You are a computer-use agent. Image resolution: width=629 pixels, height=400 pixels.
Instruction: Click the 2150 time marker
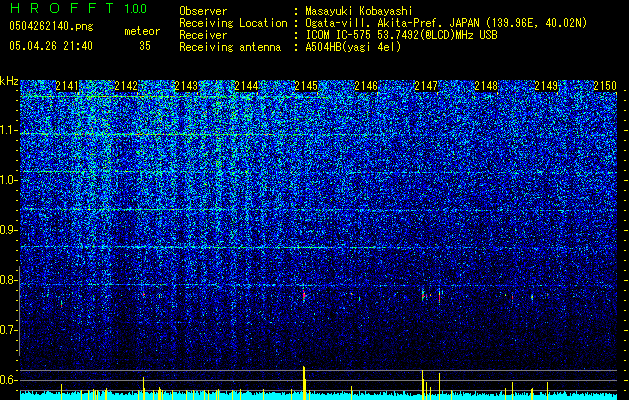click(605, 86)
